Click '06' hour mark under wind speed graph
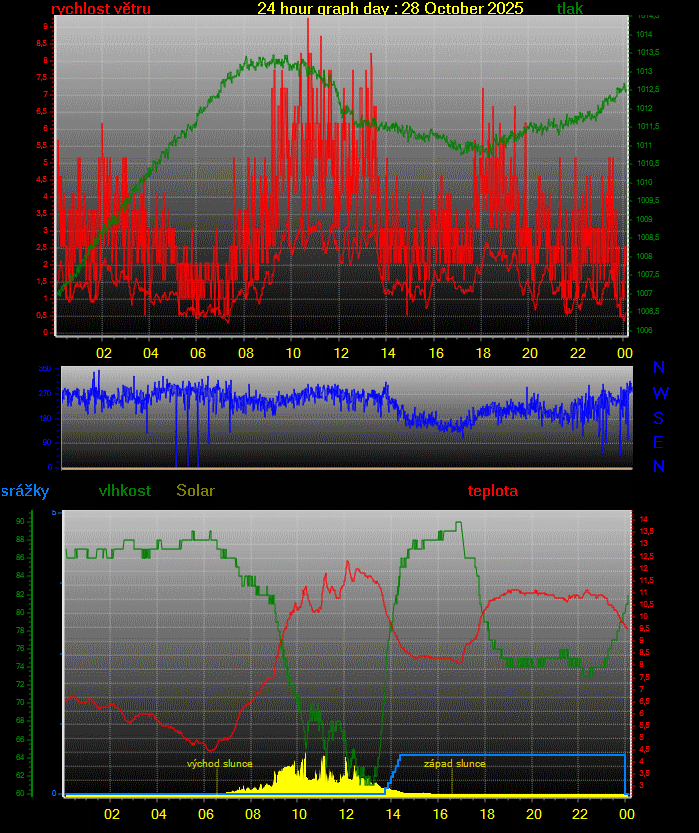The height and width of the screenshot is (833, 699). [x=197, y=353]
